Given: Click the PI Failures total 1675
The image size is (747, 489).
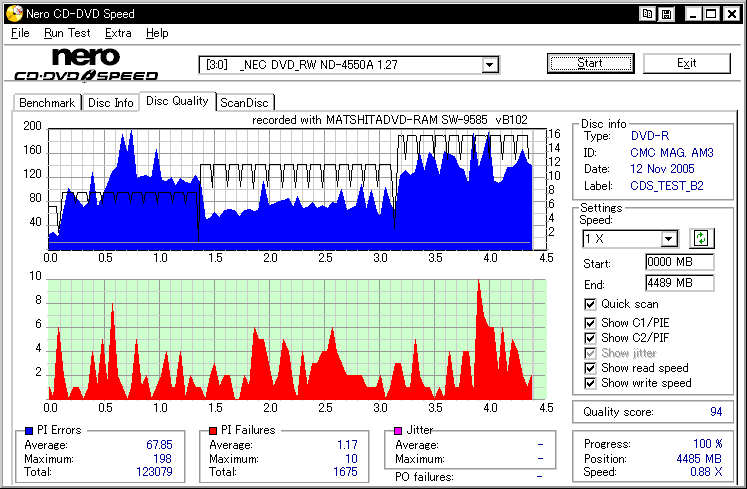Looking at the screenshot, I should [x=345, y=472].
